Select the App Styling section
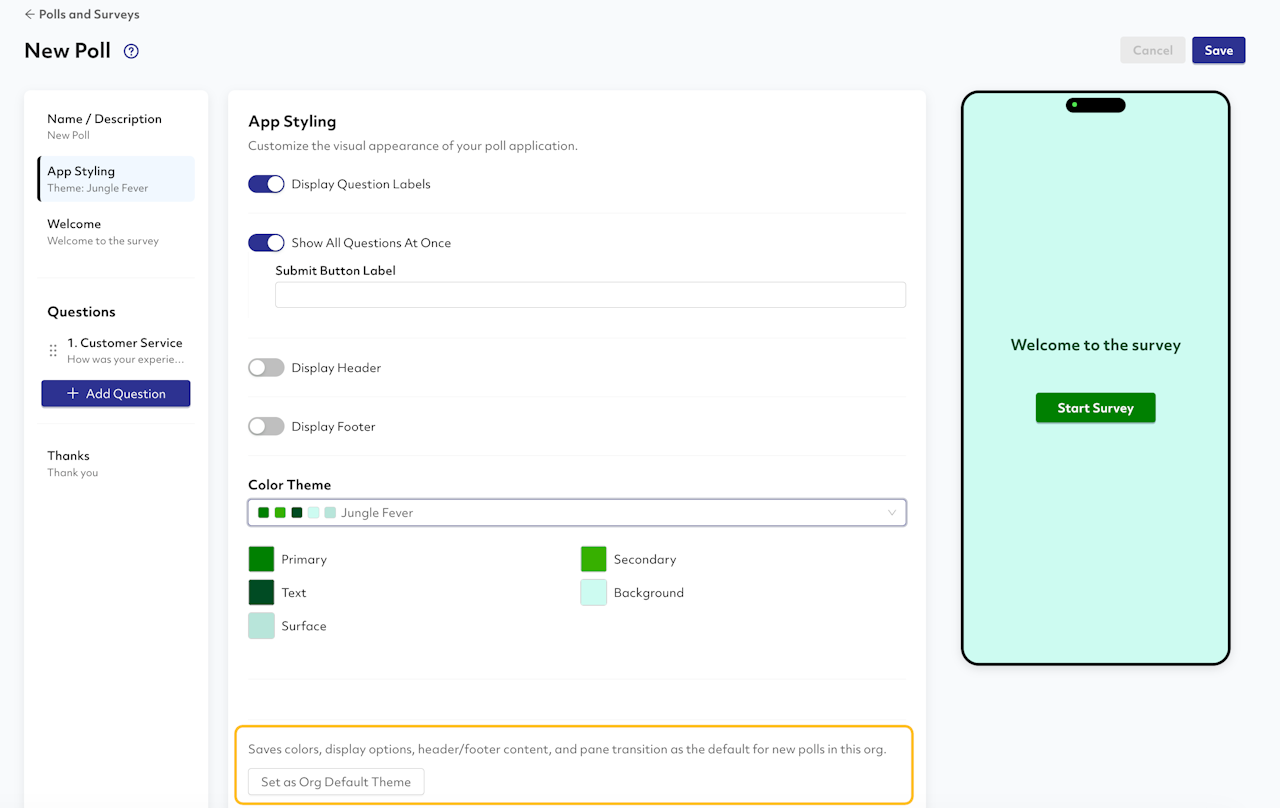Viewport: 1280px width, 808px height. [116, 179]
